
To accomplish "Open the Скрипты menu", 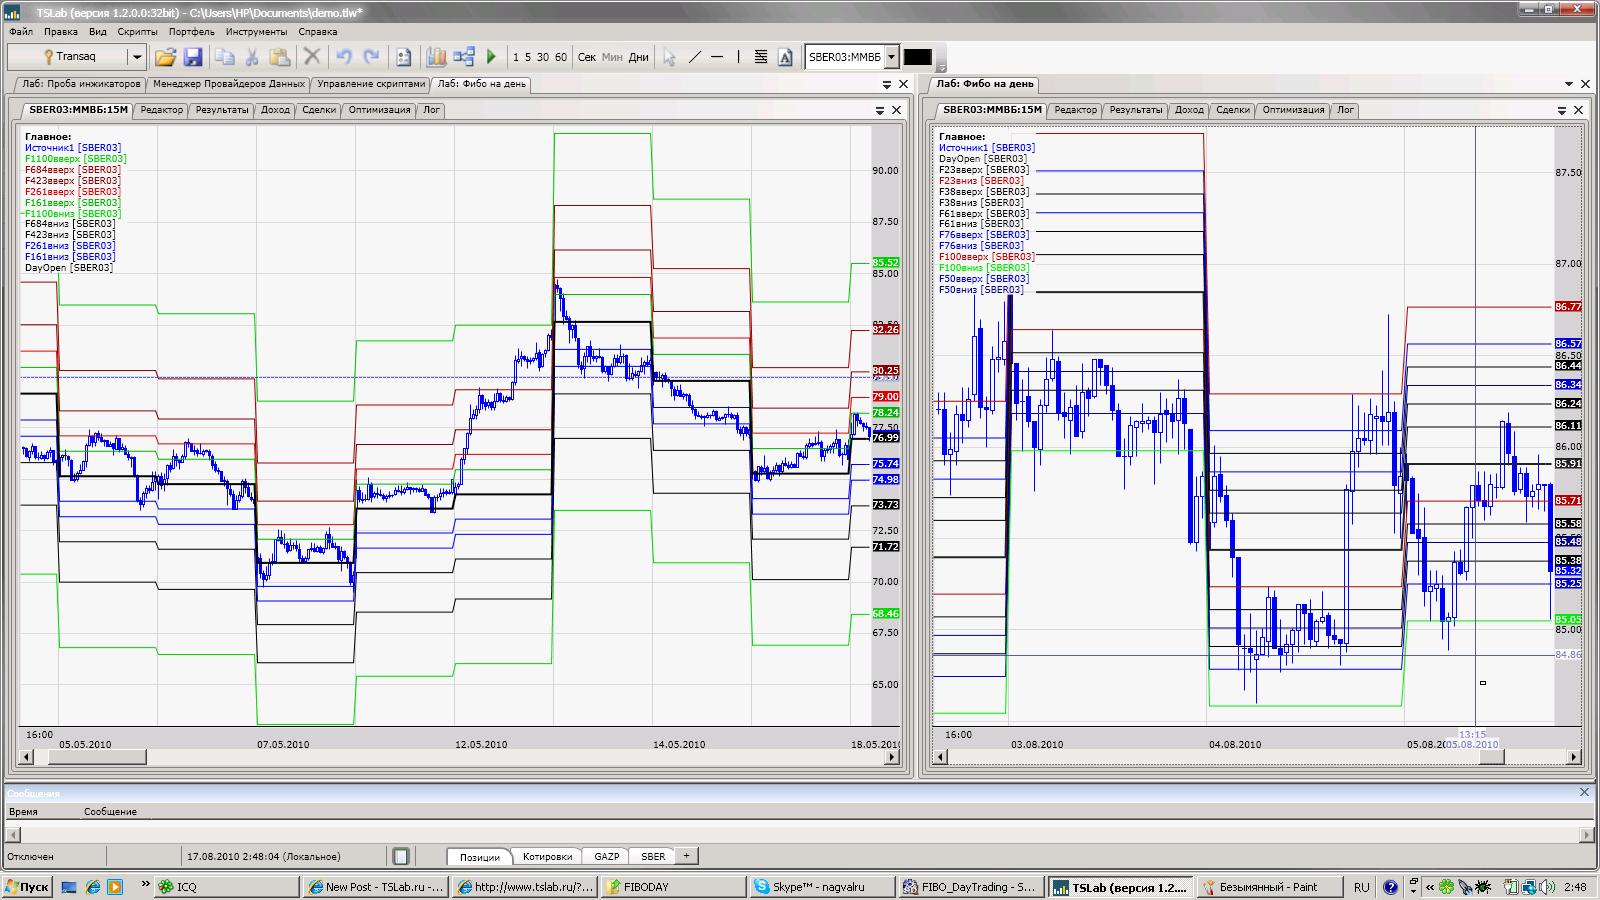I will click(137, 32).
